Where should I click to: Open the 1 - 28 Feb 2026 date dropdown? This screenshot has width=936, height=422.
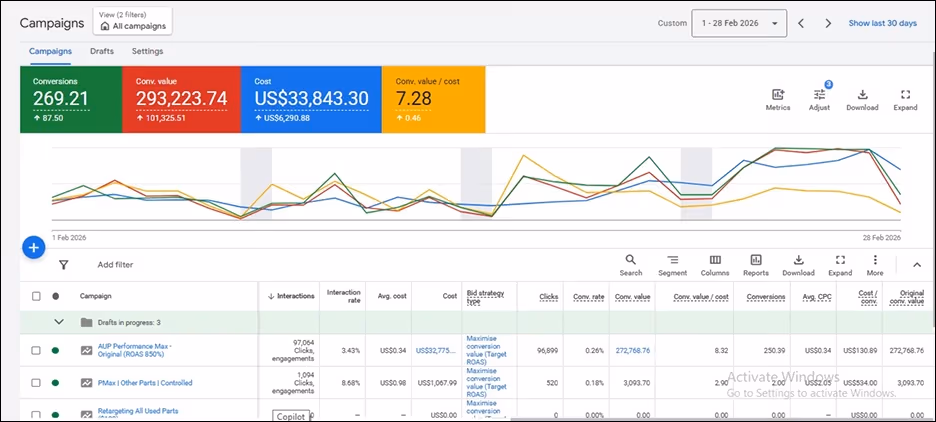tap(739, 23)
